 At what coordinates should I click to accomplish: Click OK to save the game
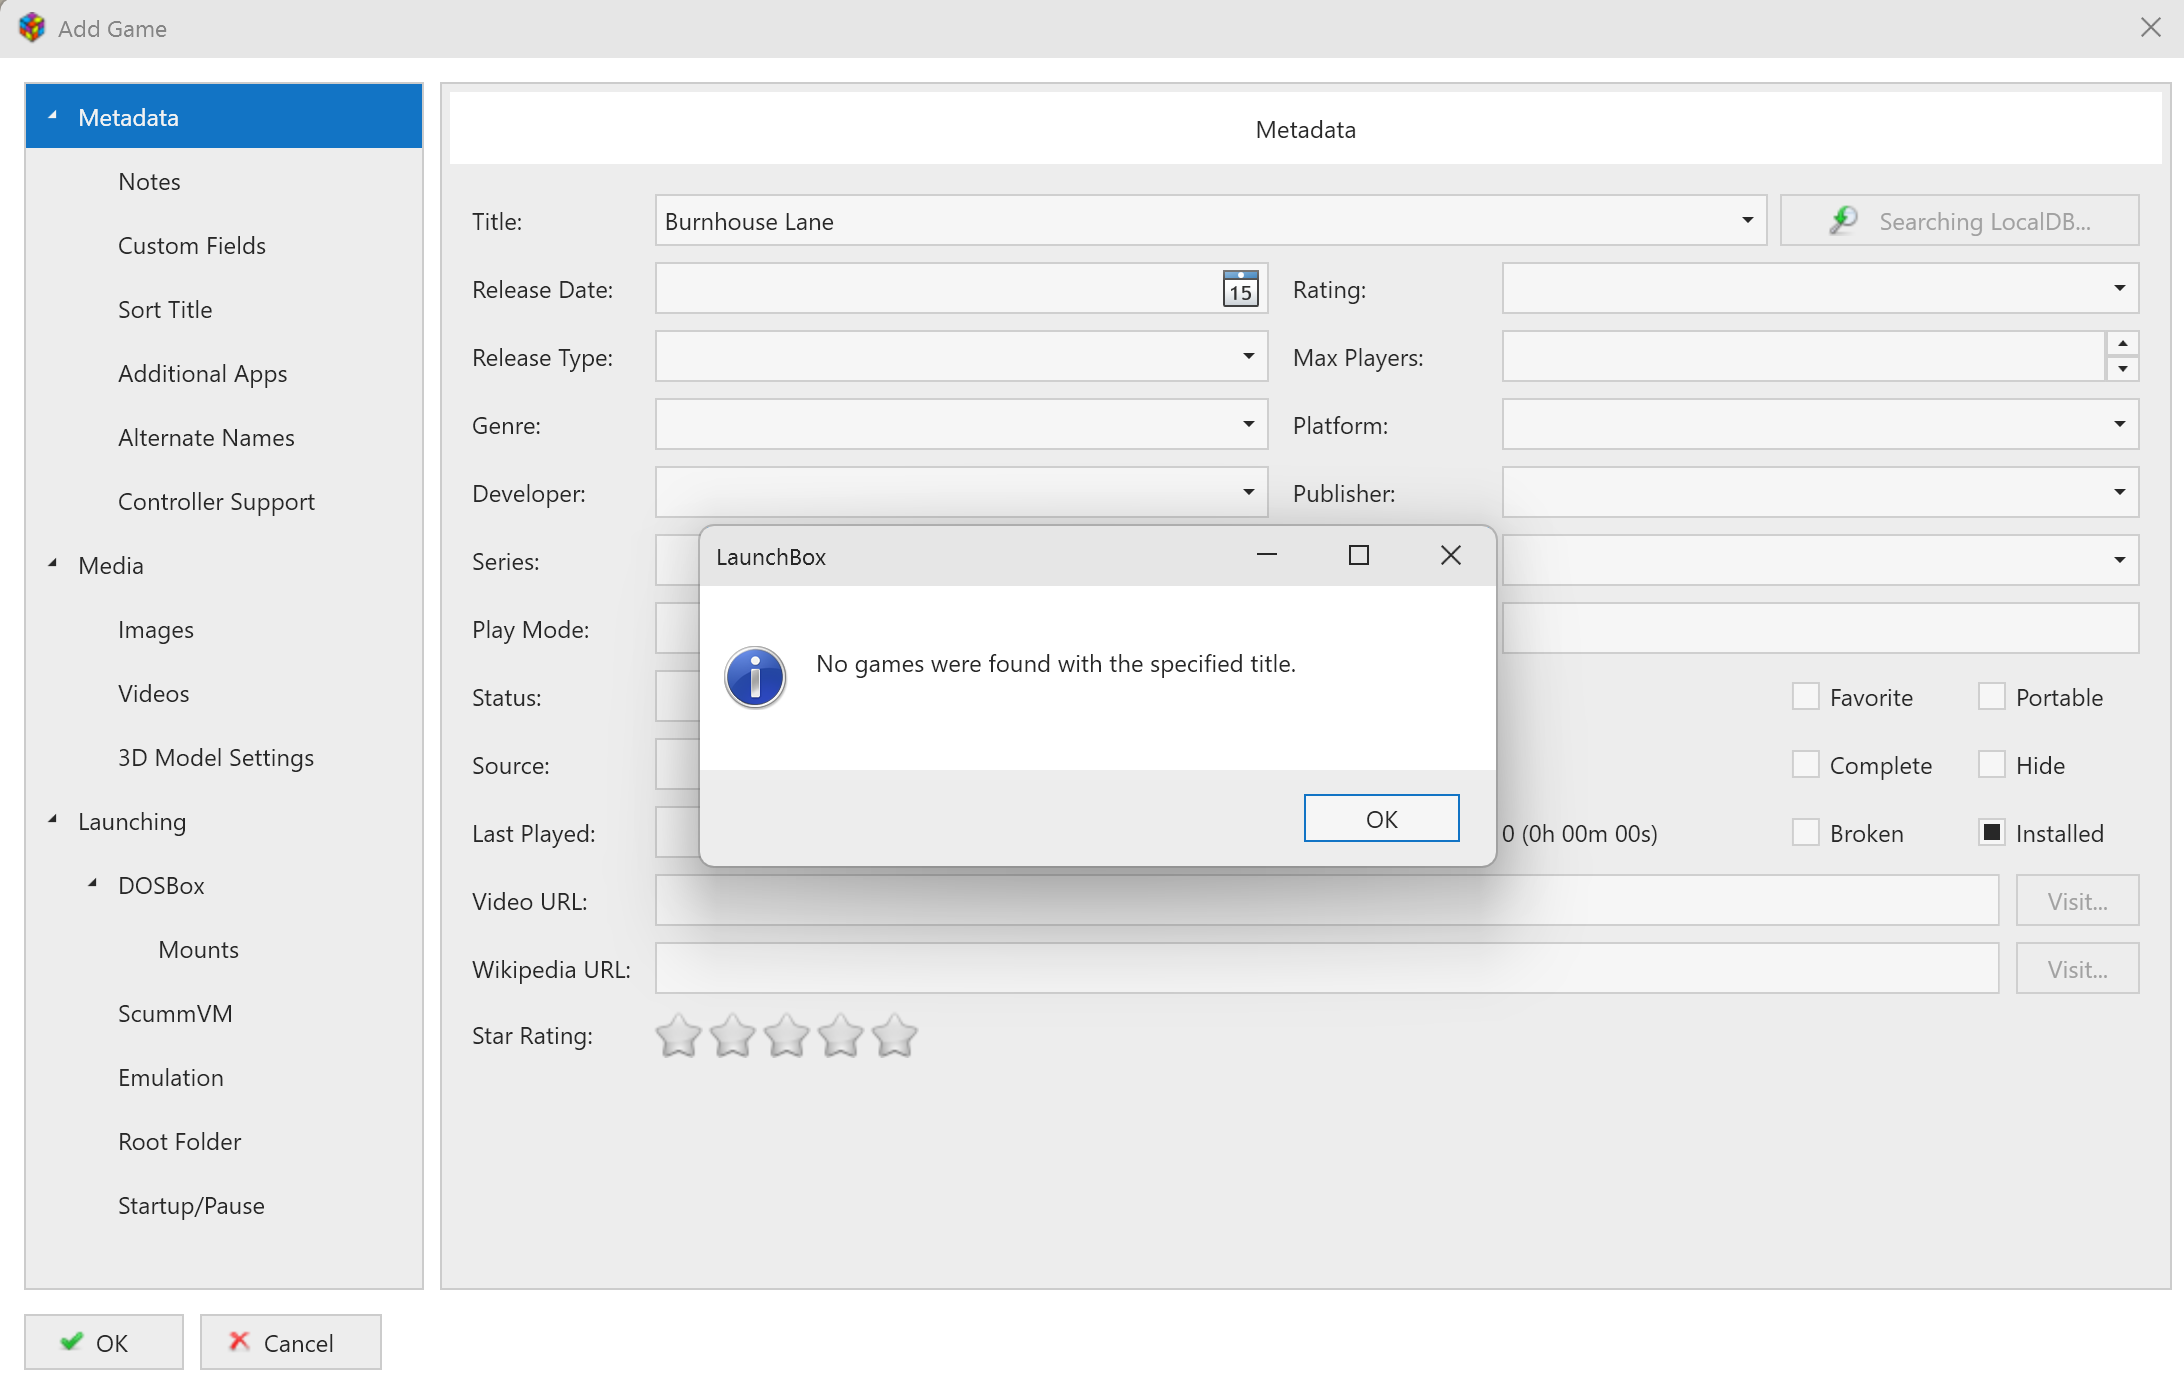point(104,1342)
